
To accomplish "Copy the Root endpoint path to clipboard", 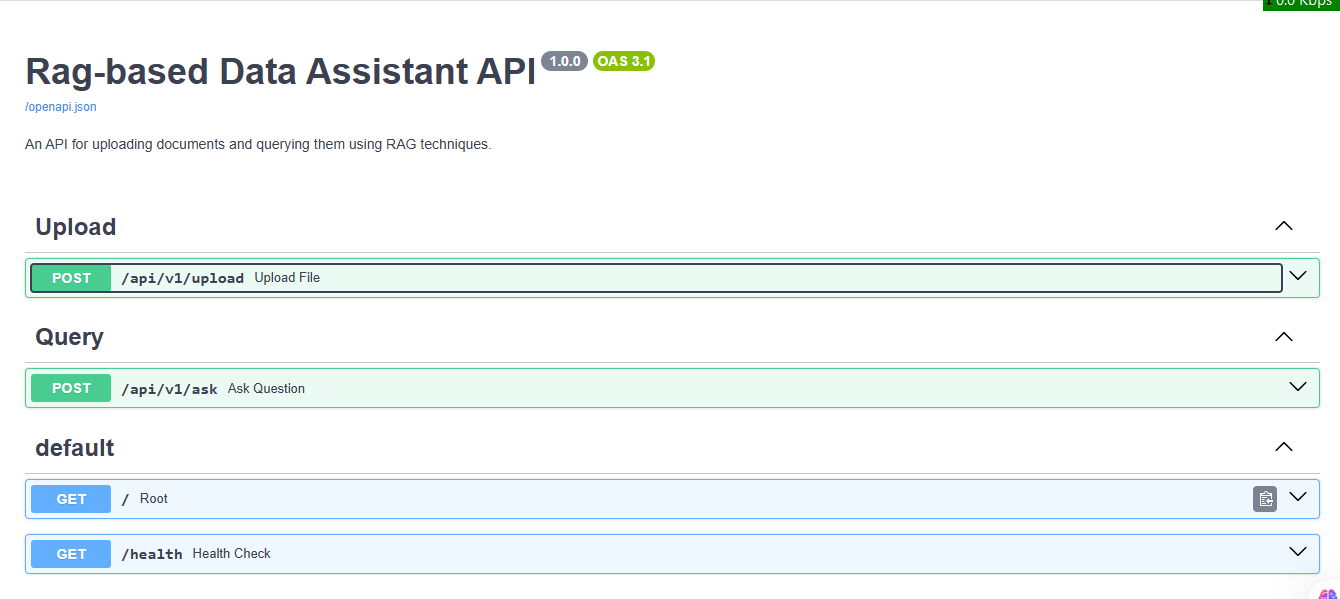I will (1265, 499).
